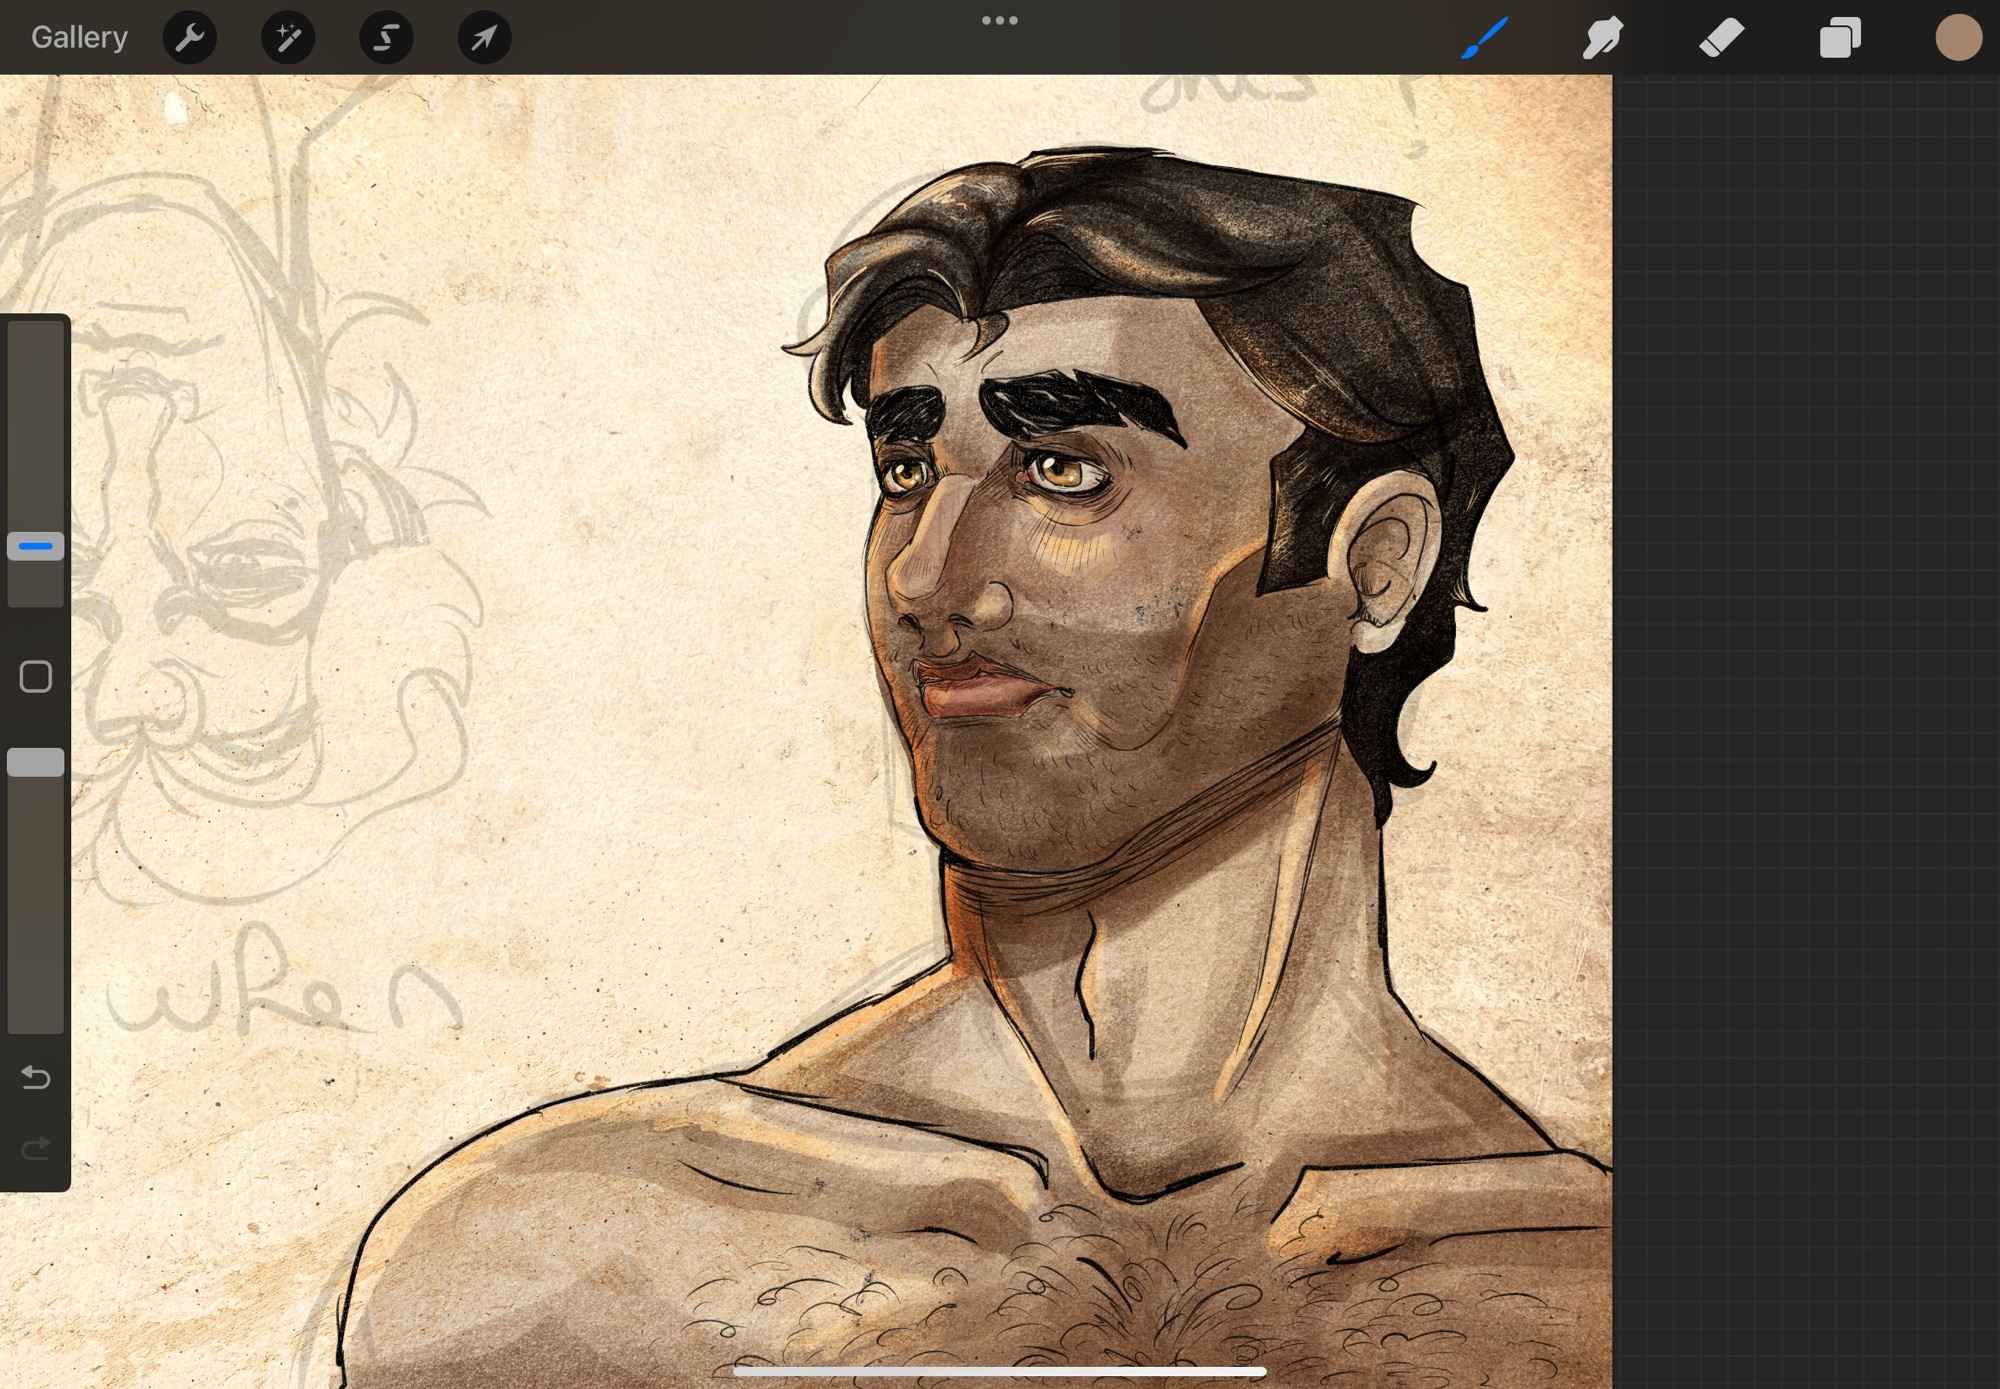The image size is (2000, 1389).
Task: Return to the Gallery
Action: [x=79, y=37]
